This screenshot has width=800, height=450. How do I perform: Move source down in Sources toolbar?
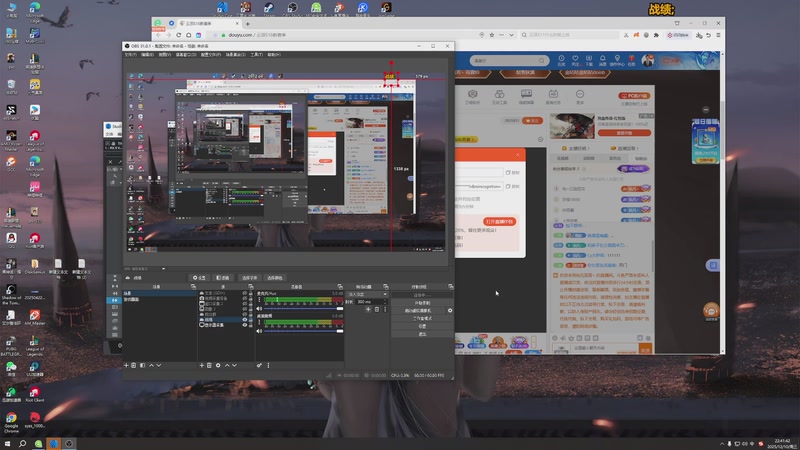[x=235, y=365]
